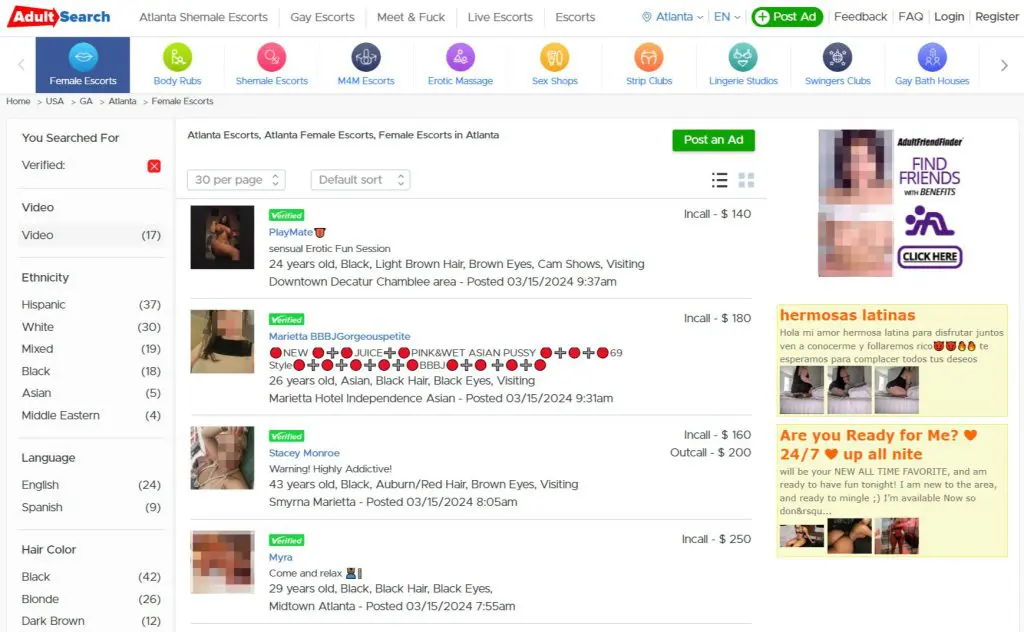Click the green Post an Ad button

point(713,140)
